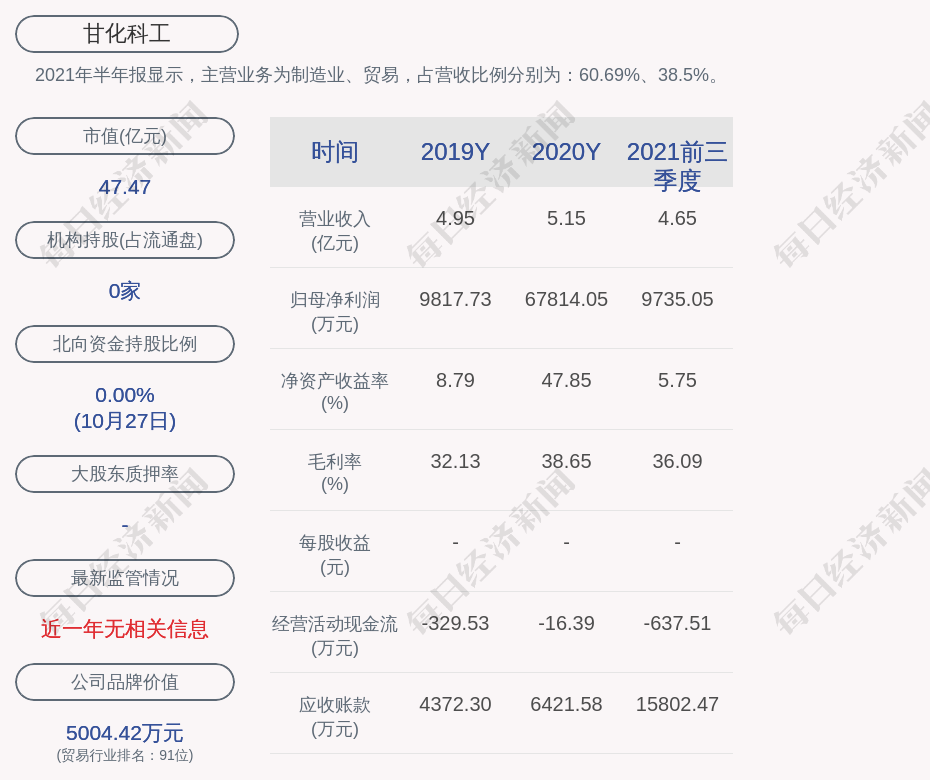Screen dimensions: 930x780
Task: Click the 2021前三季度 column header
Action: coord(677,166)
